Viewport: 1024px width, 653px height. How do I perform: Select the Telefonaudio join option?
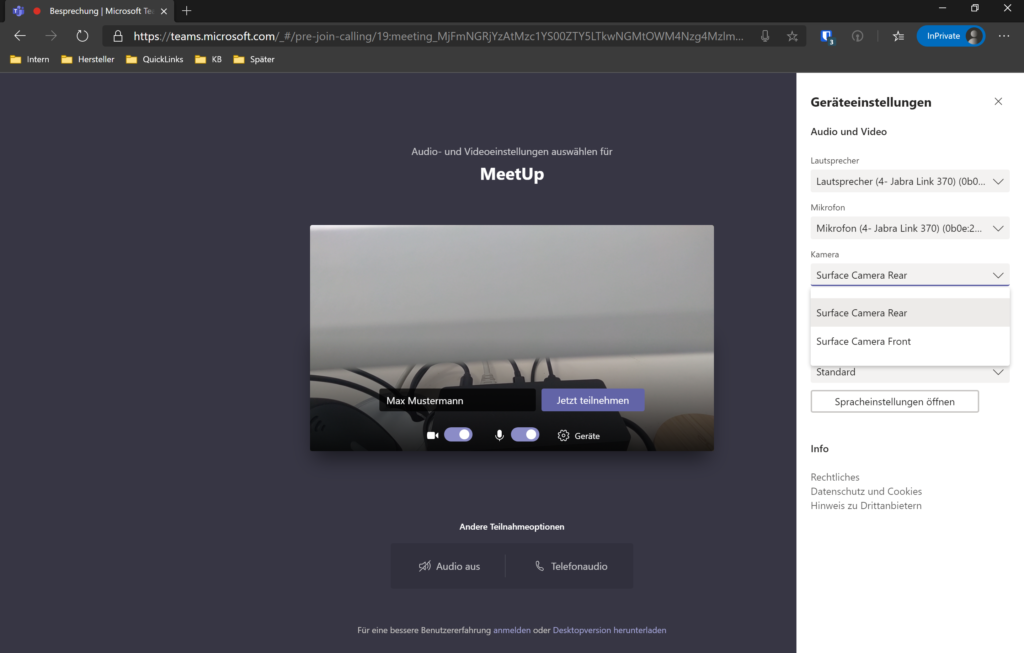[x=570, y=566]
